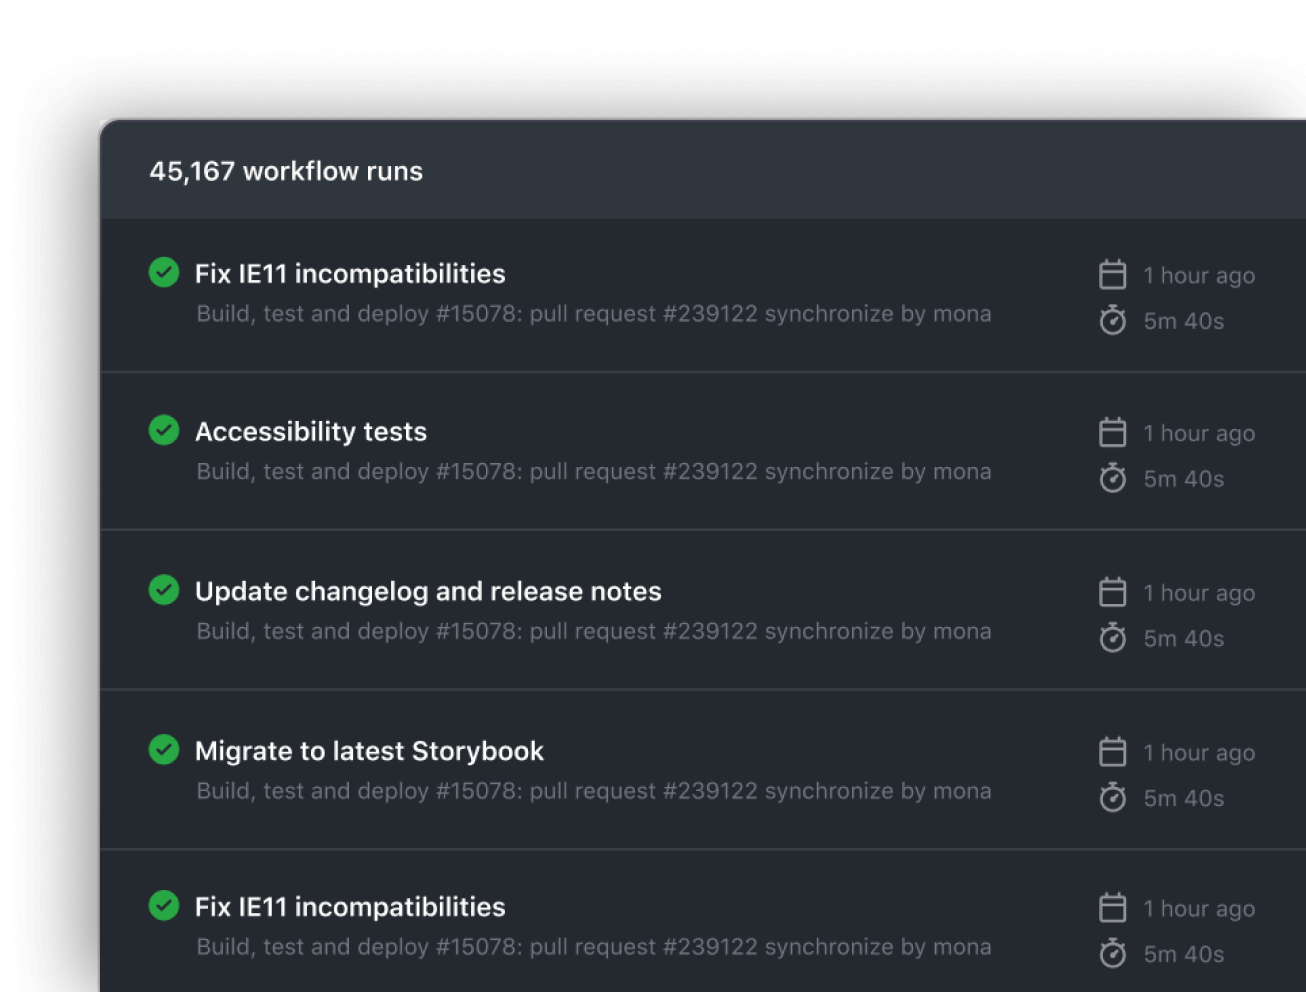
Task: Open the first Fix IE11 incompatibilities run
Action: 350,274
